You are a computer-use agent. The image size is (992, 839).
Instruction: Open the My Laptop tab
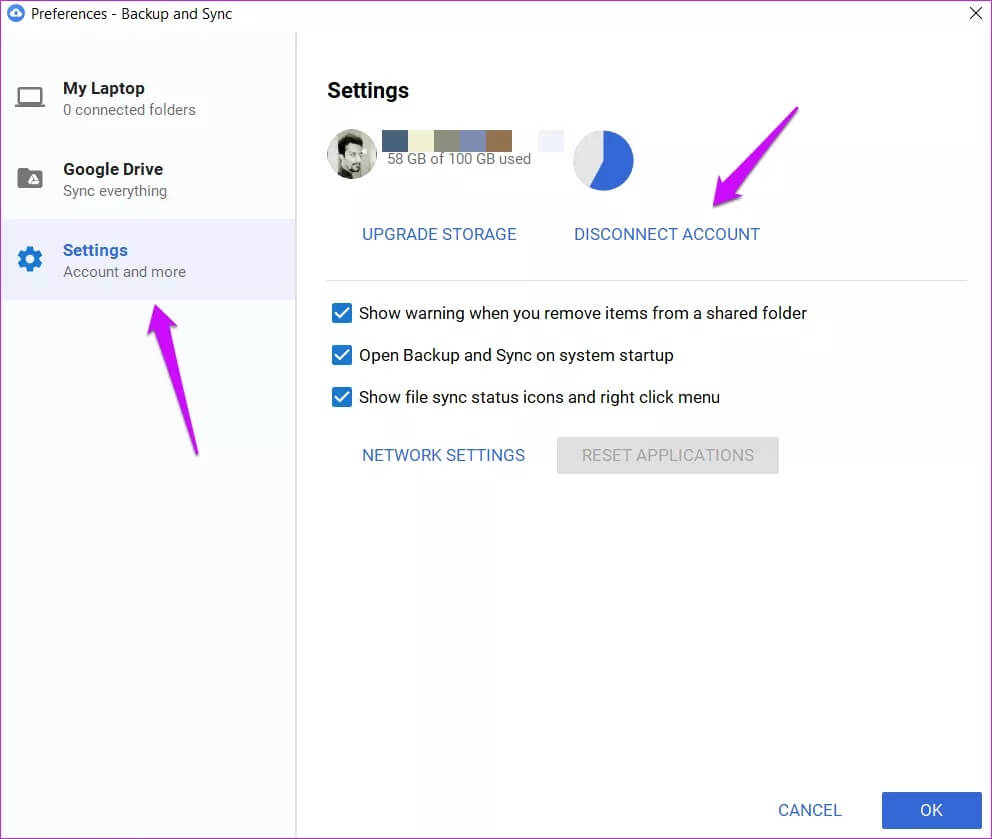pyautogui.click(x=149, y=98)
